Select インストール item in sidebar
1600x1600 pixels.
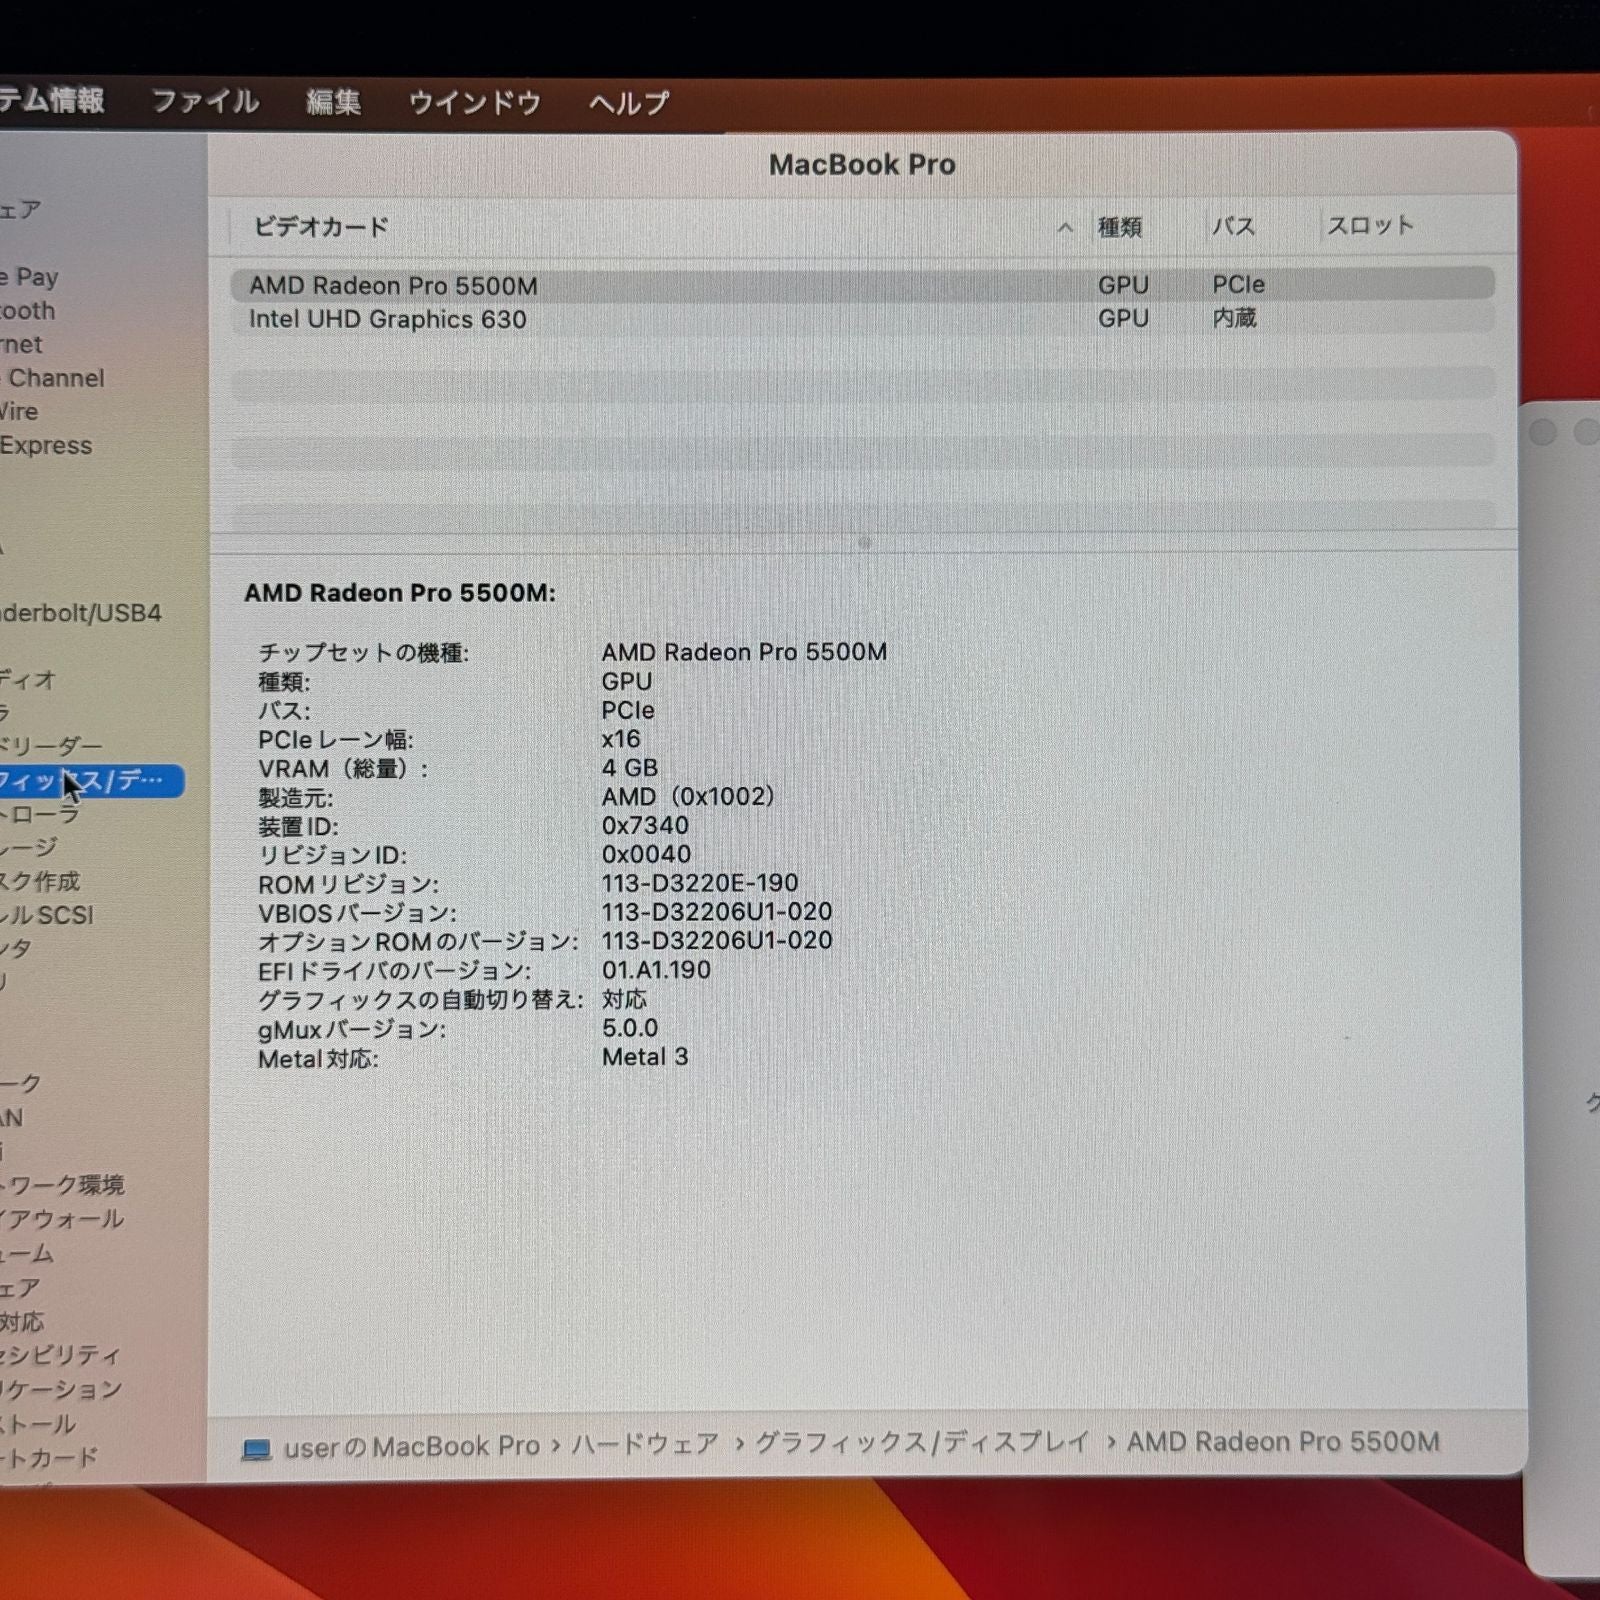pos(38,1424)
